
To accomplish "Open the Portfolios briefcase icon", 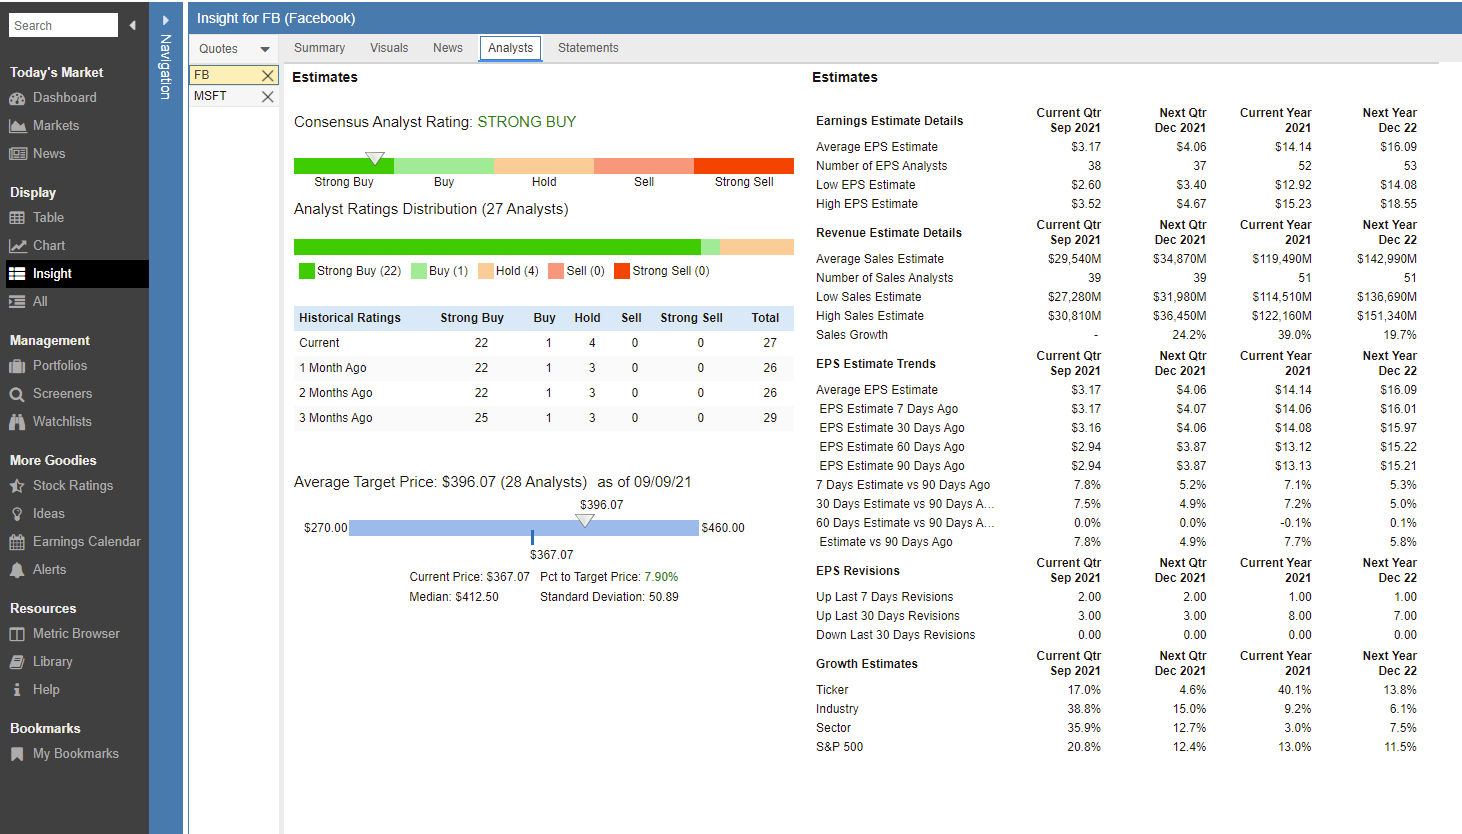I will [x=17, y=366].
